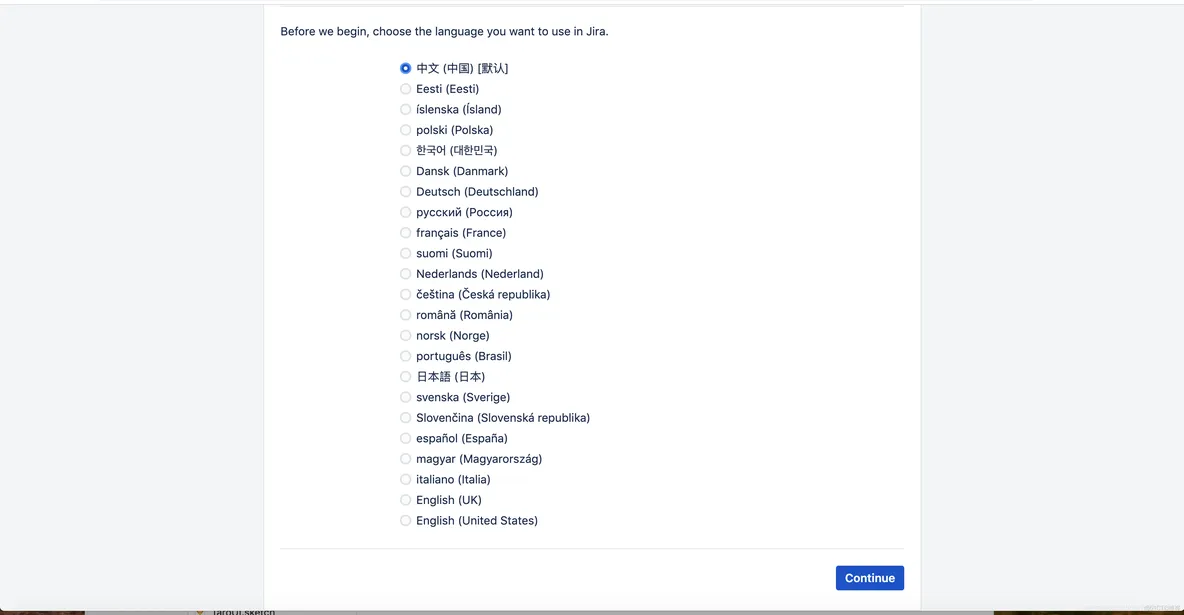The image size is (1184, 615).
Task: Select español (España) language
Action: [x=405, y=438]
